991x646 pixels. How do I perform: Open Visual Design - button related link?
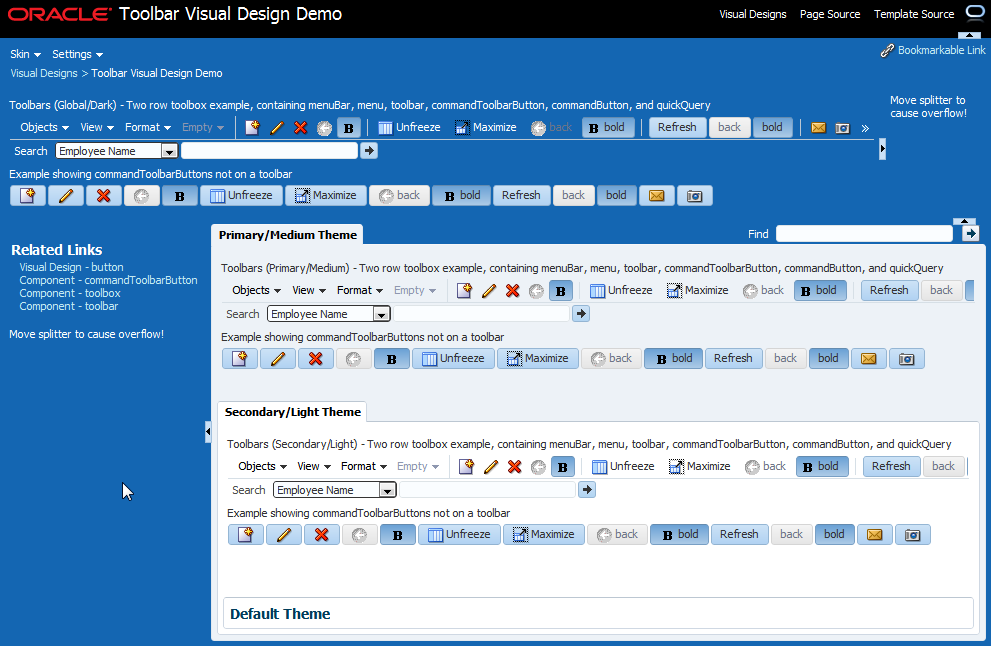click(71, 267)
